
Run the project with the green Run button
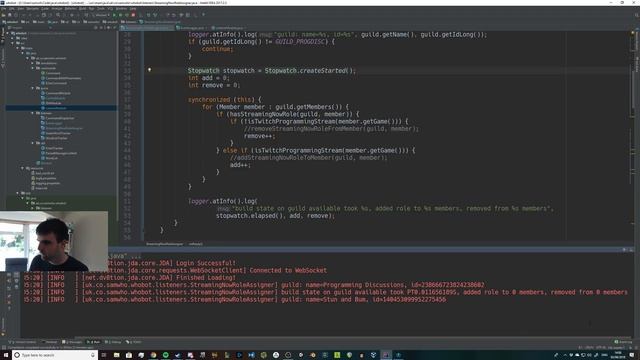coord(114,15)
